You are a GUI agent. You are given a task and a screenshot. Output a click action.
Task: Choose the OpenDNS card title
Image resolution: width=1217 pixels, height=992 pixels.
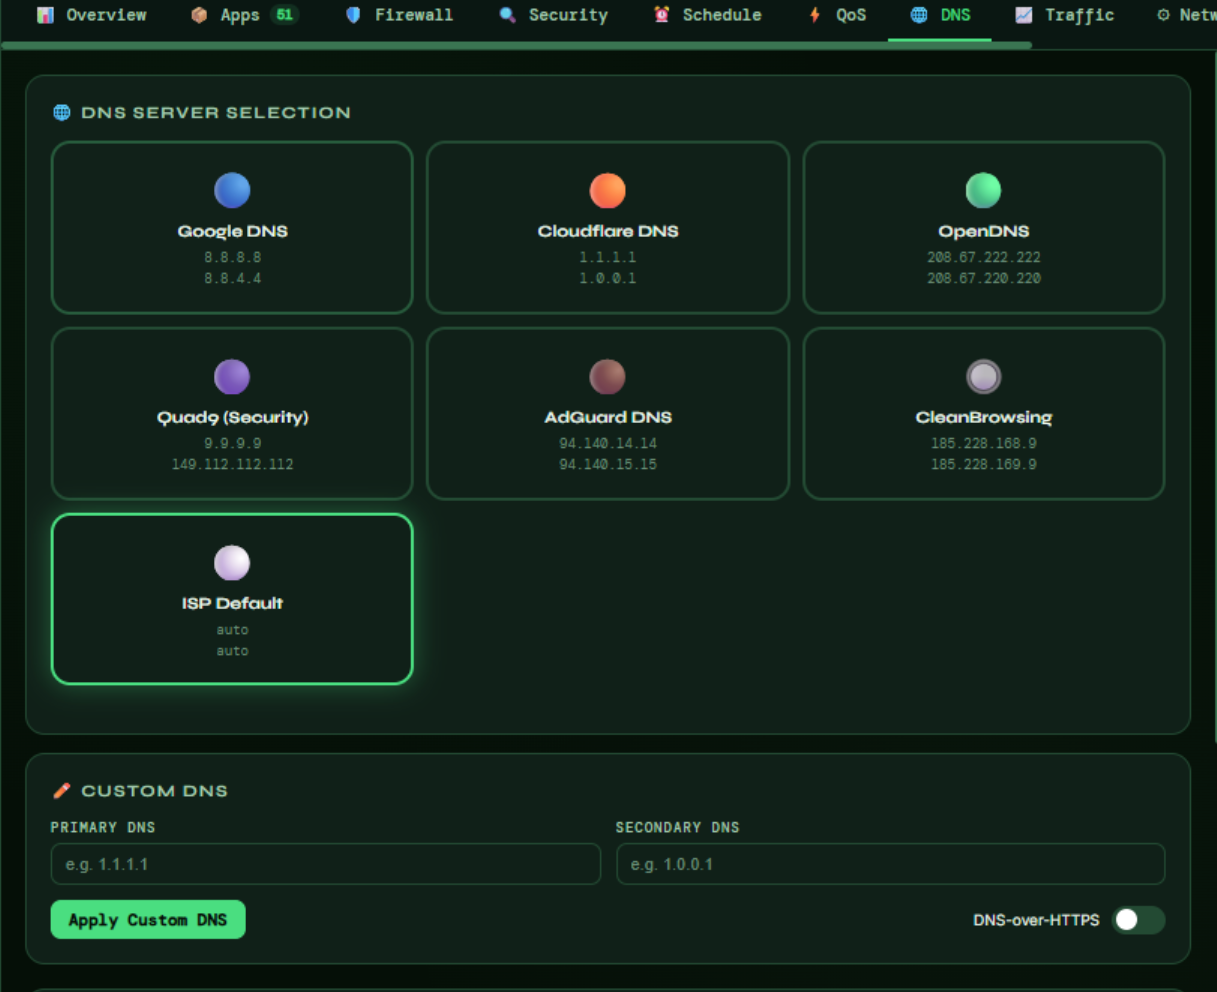[x=984, y=231]
